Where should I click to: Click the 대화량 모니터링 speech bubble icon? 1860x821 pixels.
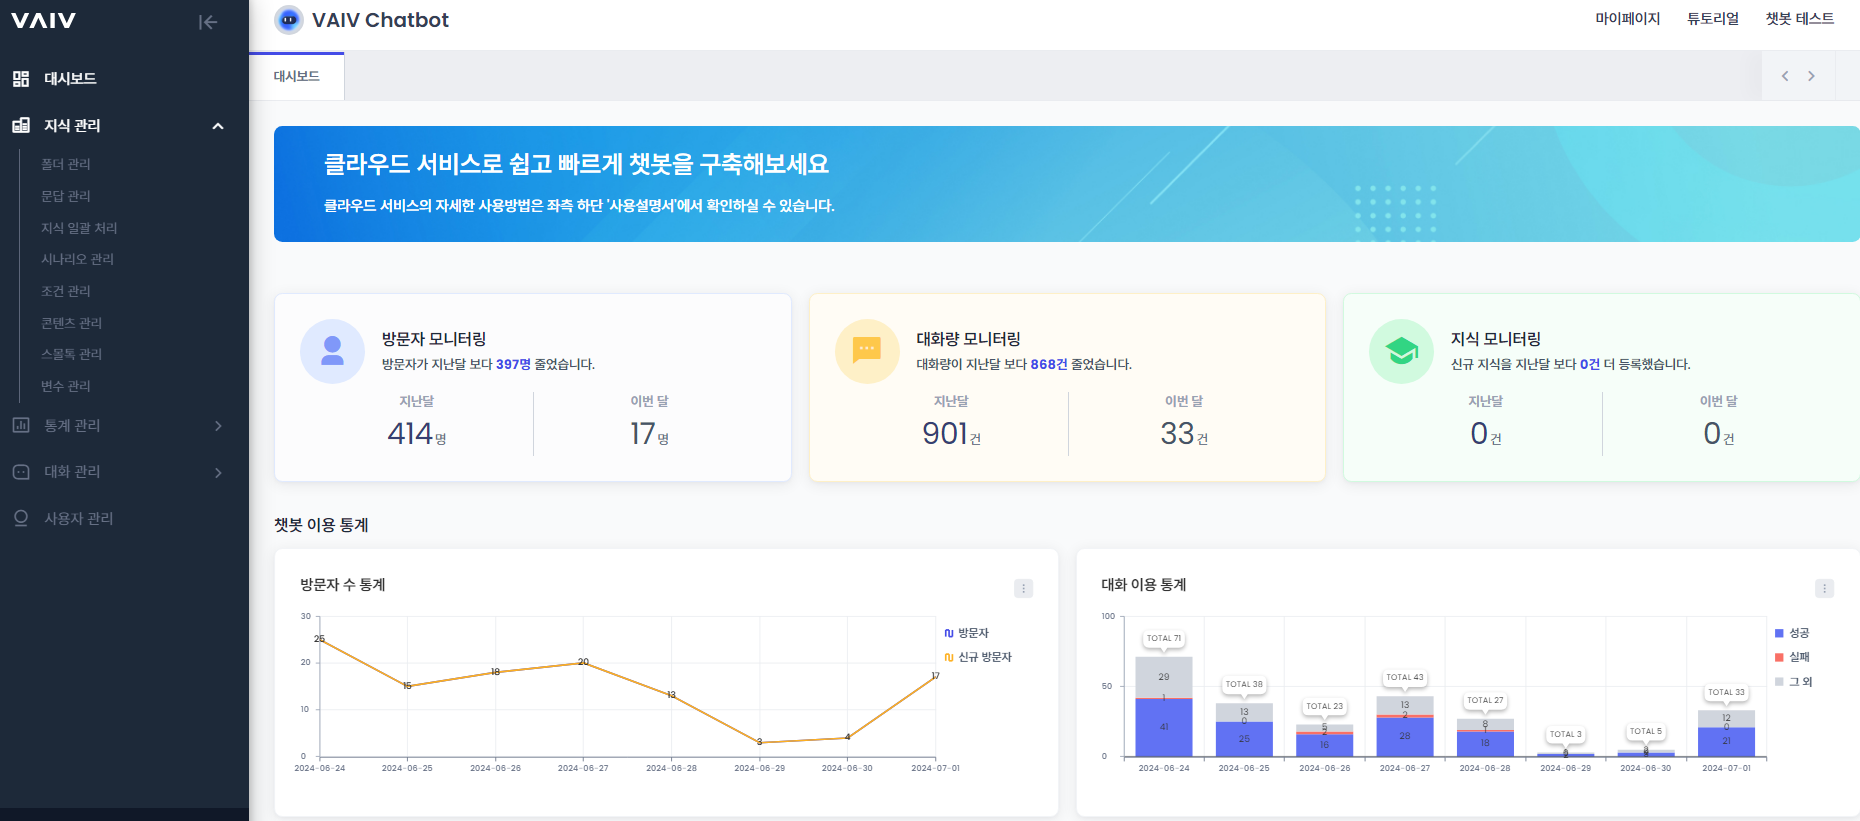point(867,351)
